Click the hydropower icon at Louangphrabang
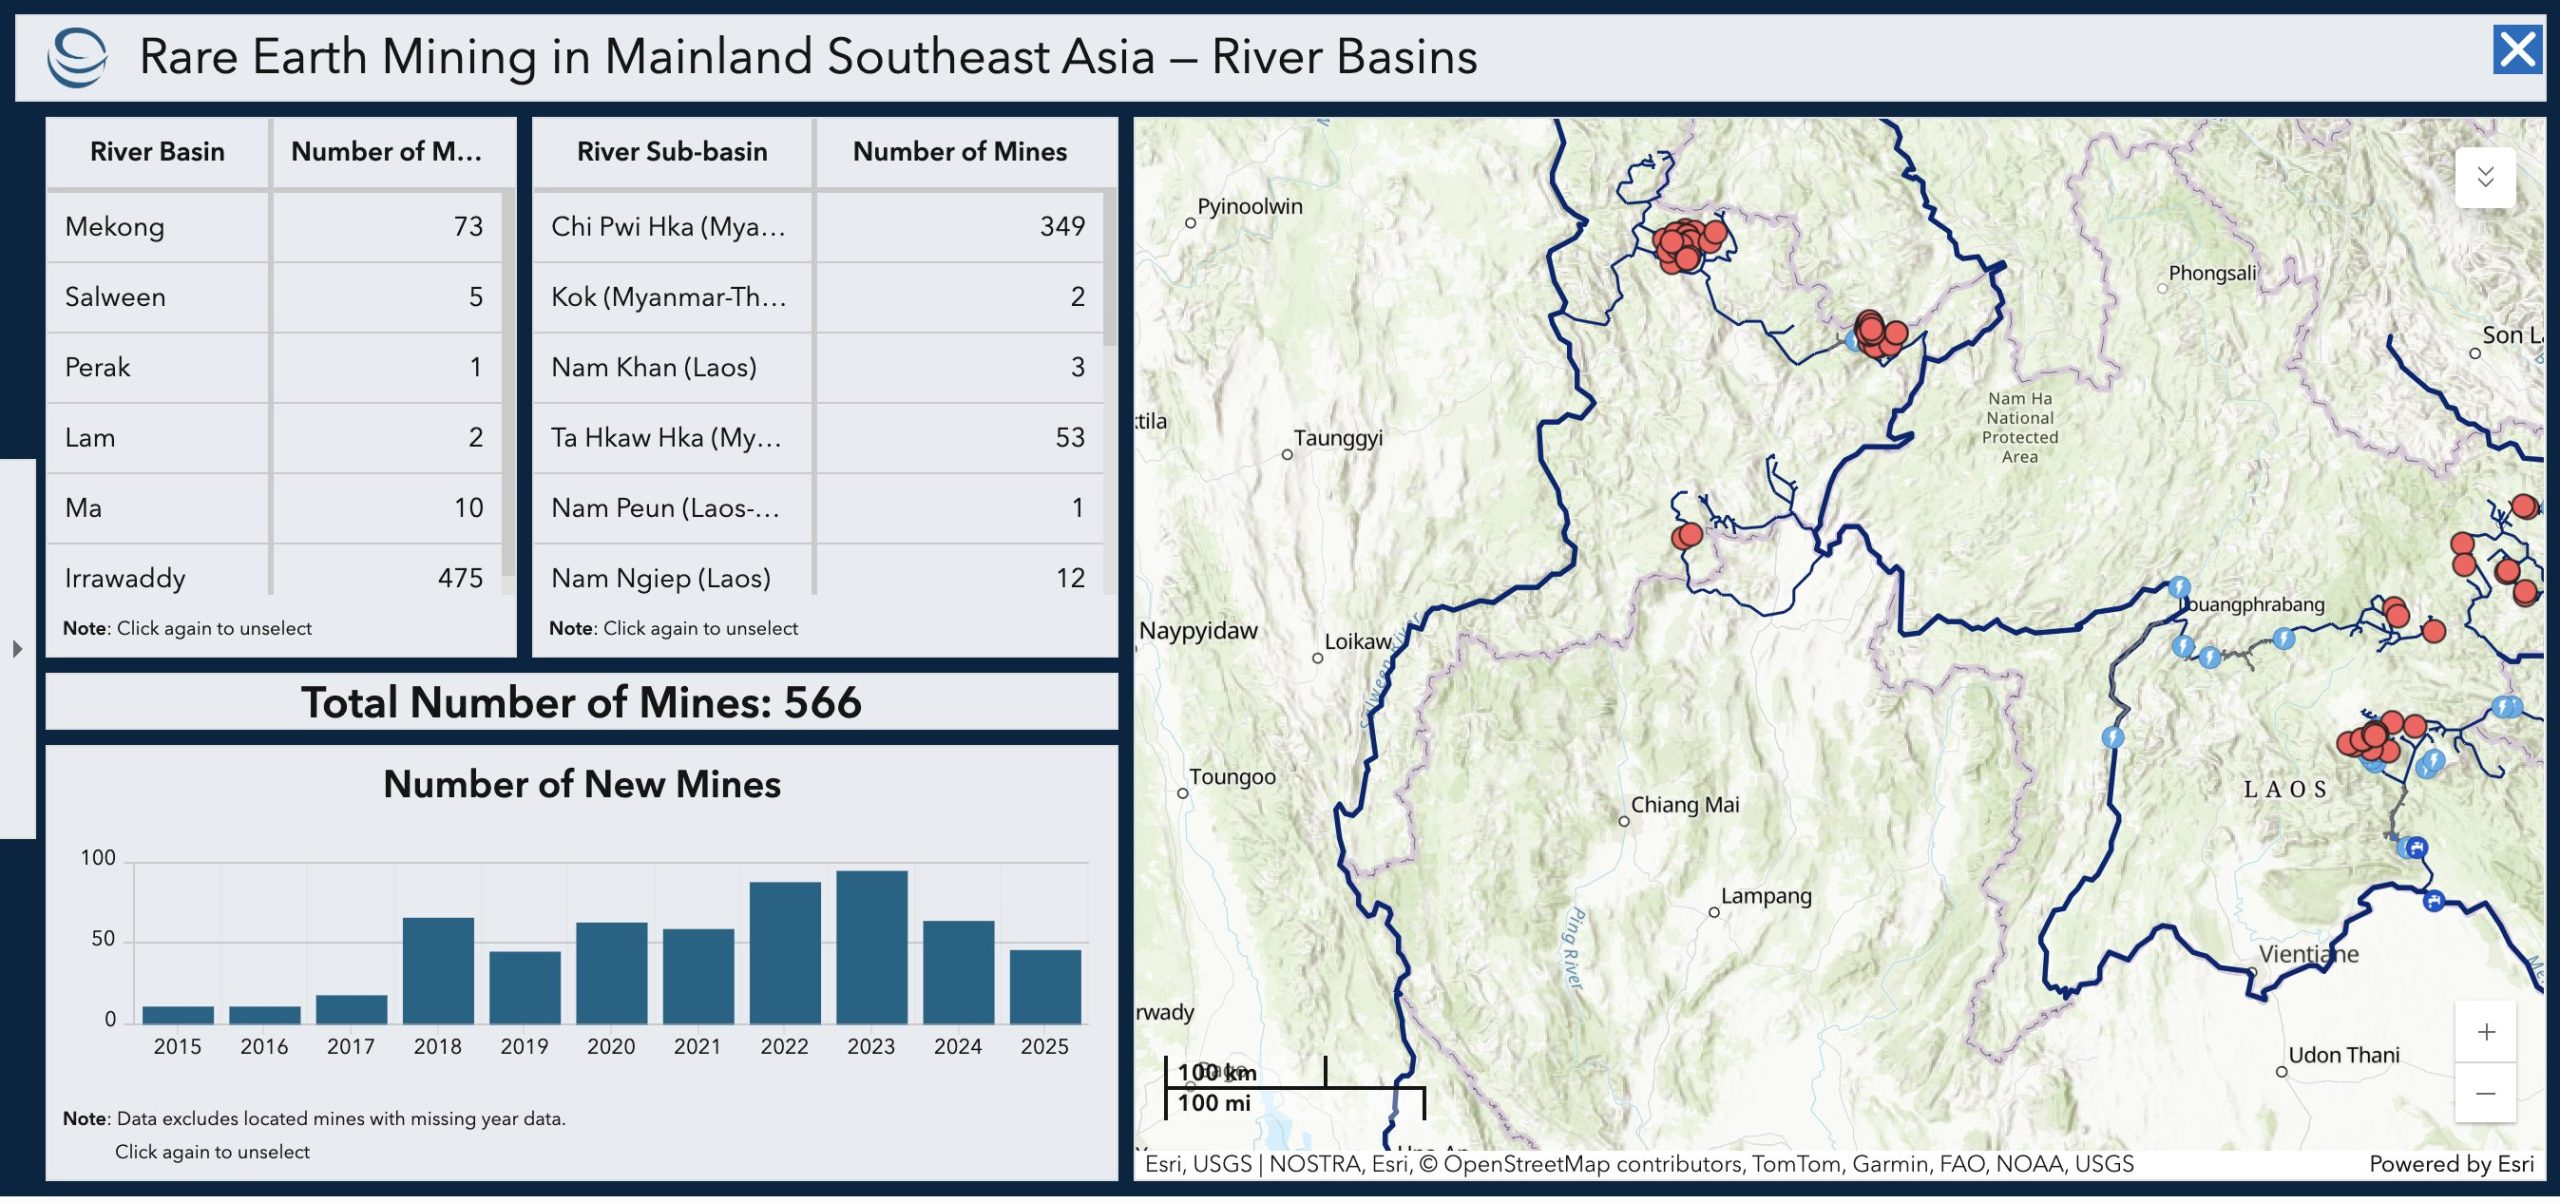The image size is (2560, 1203). tap(2179, 588)
